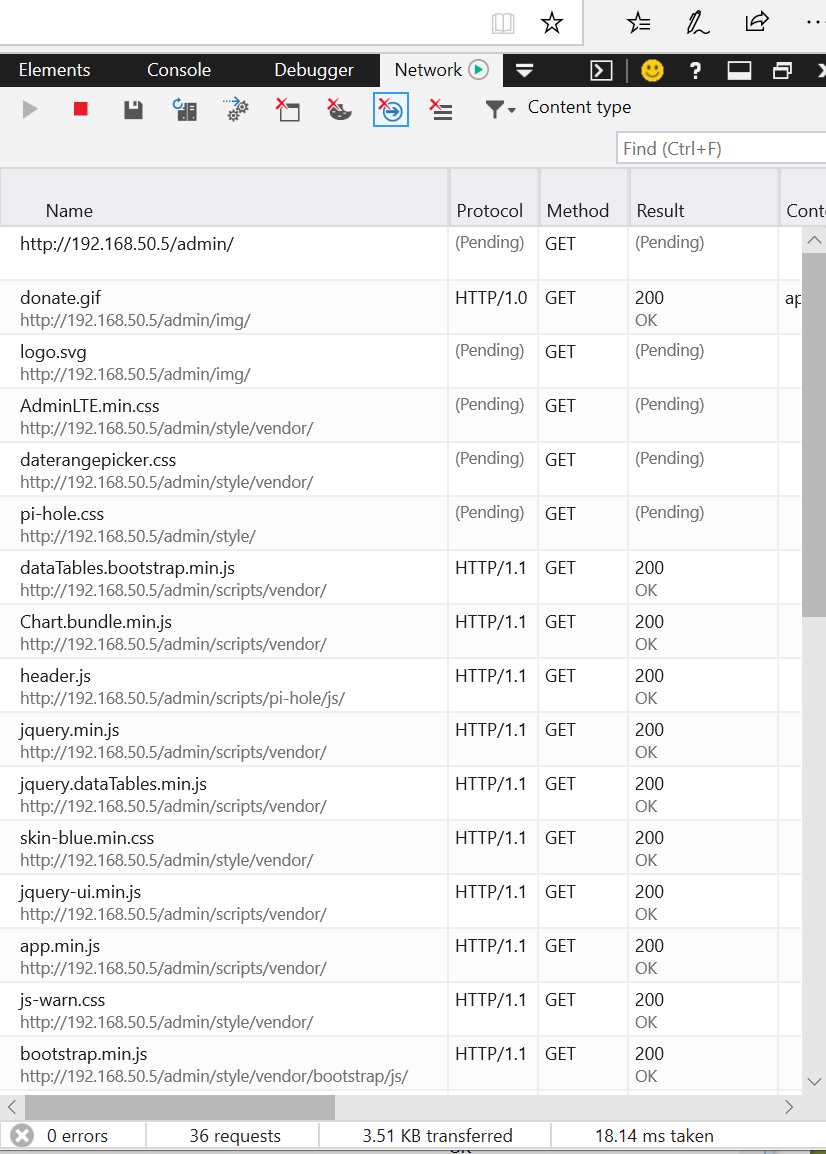Clear browser cookies from the toolbar
Screen dimensions: 826x1154
pos(339,110)
